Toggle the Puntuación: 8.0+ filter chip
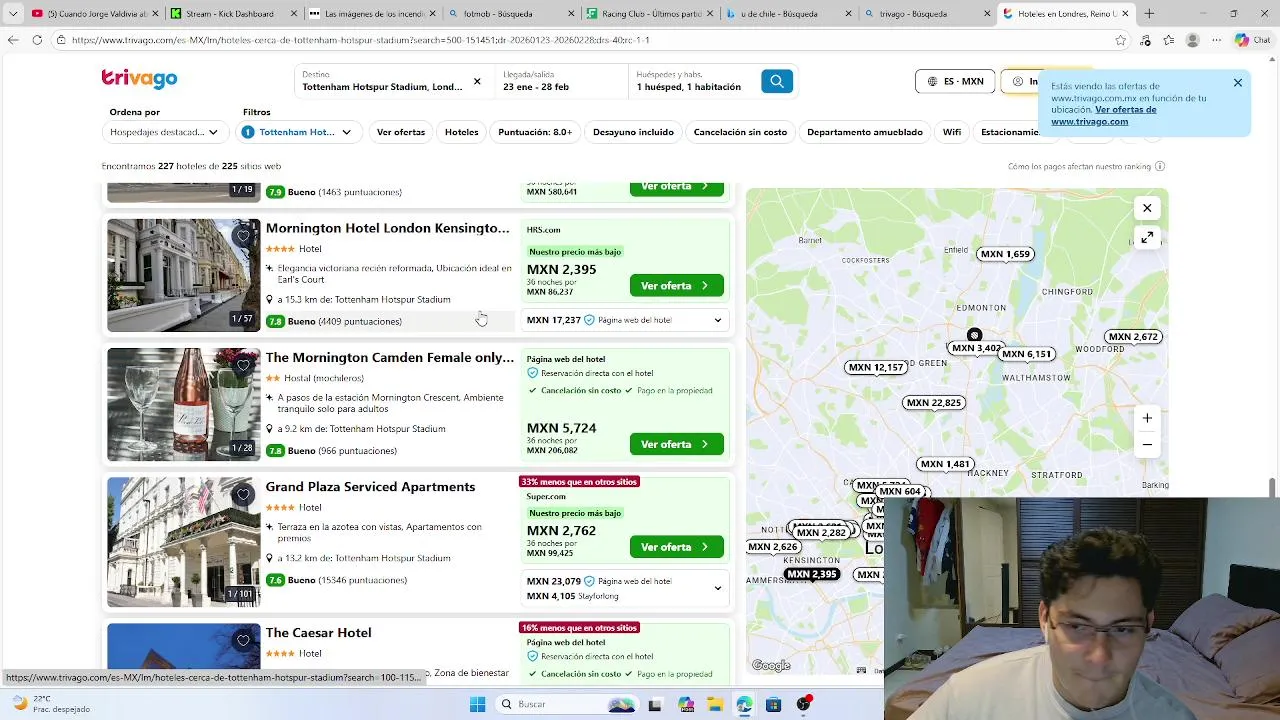Image resolution: width=1280 pixels, height=720 pixels. (x=535, y=132)
